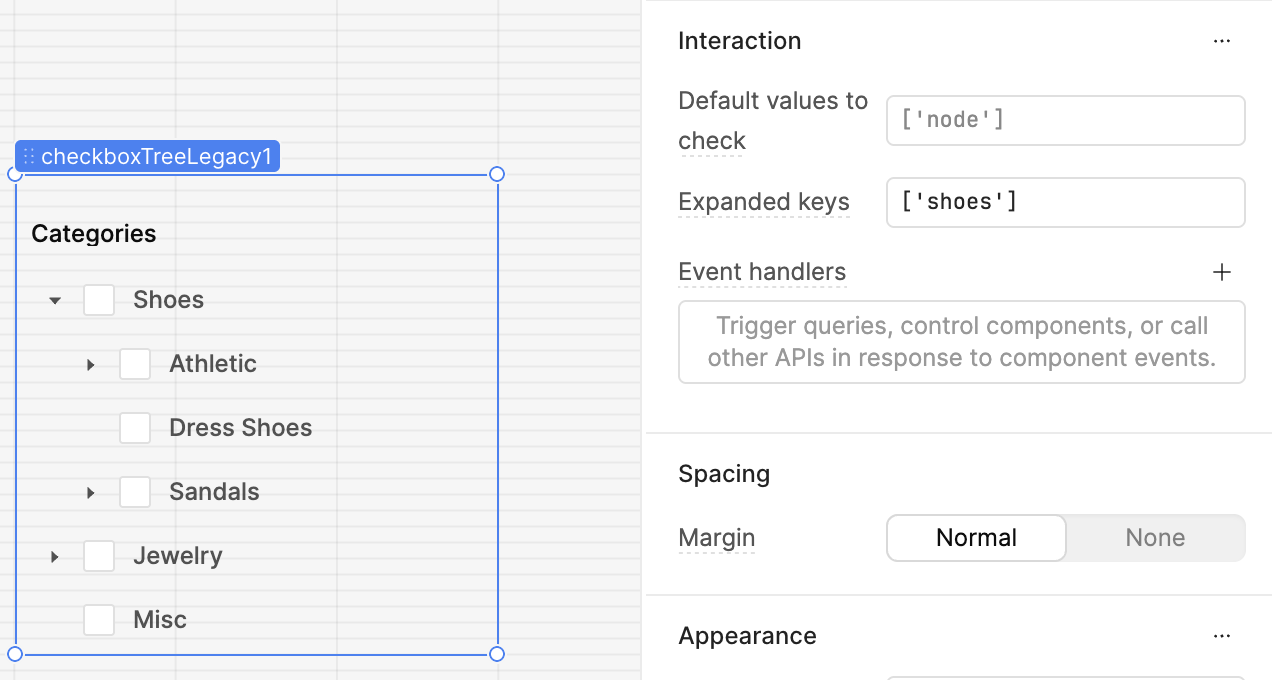Click the Default values to check input

(x=1065, y=120)
